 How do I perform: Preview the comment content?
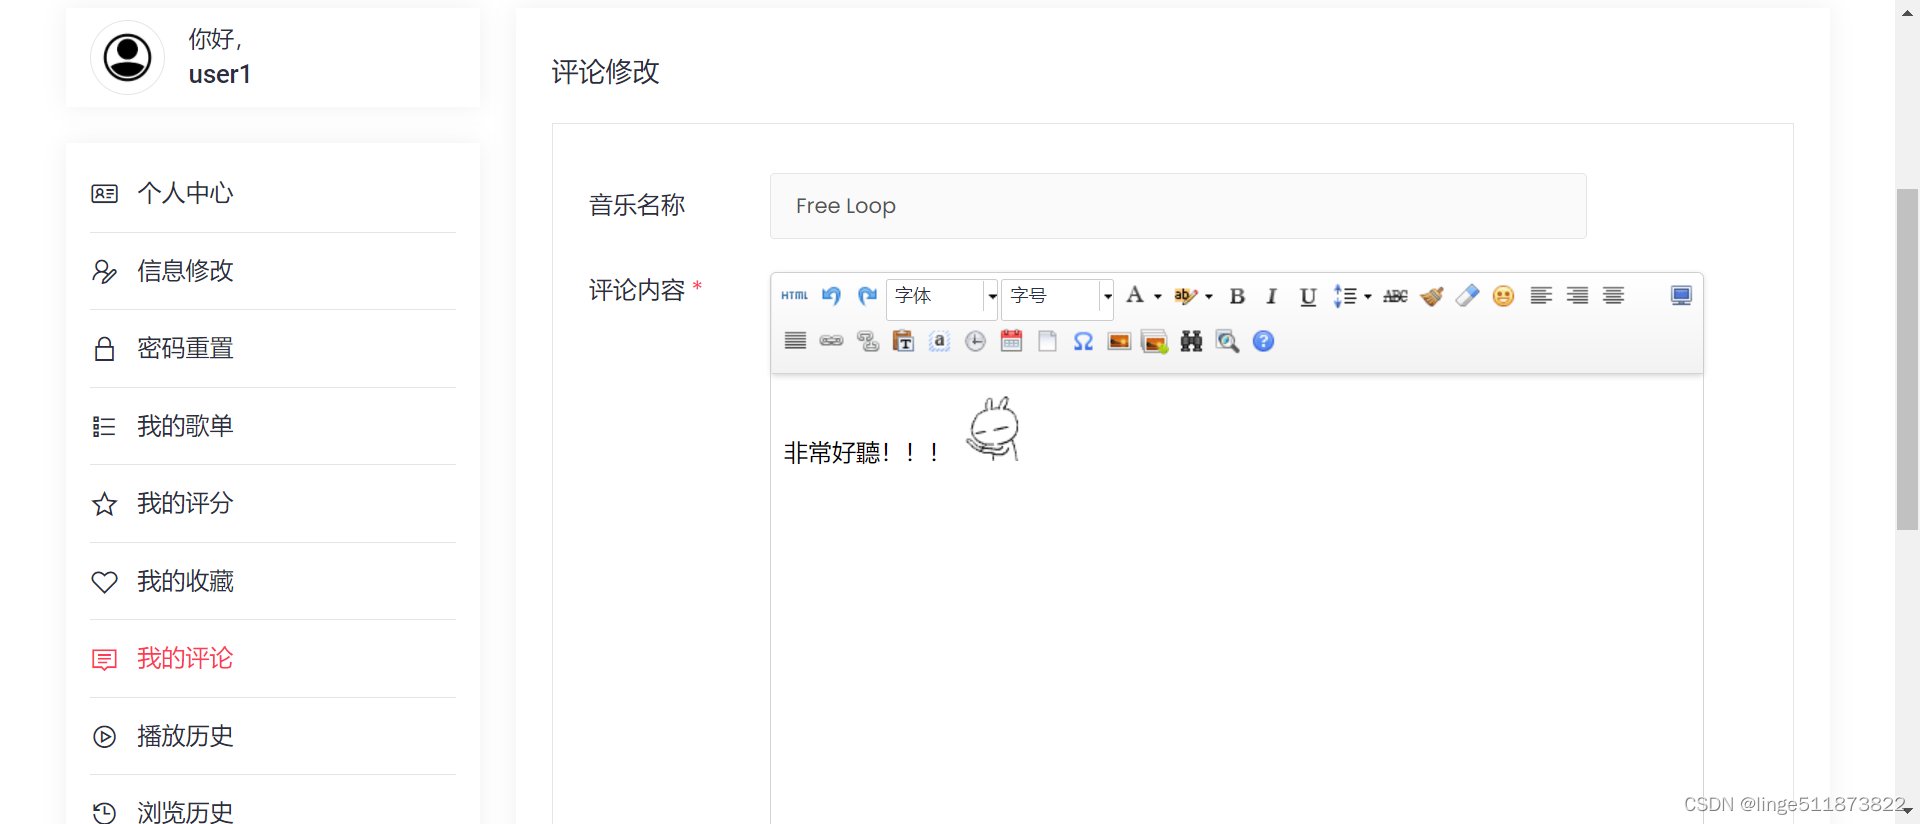[x=1227, y=341]
